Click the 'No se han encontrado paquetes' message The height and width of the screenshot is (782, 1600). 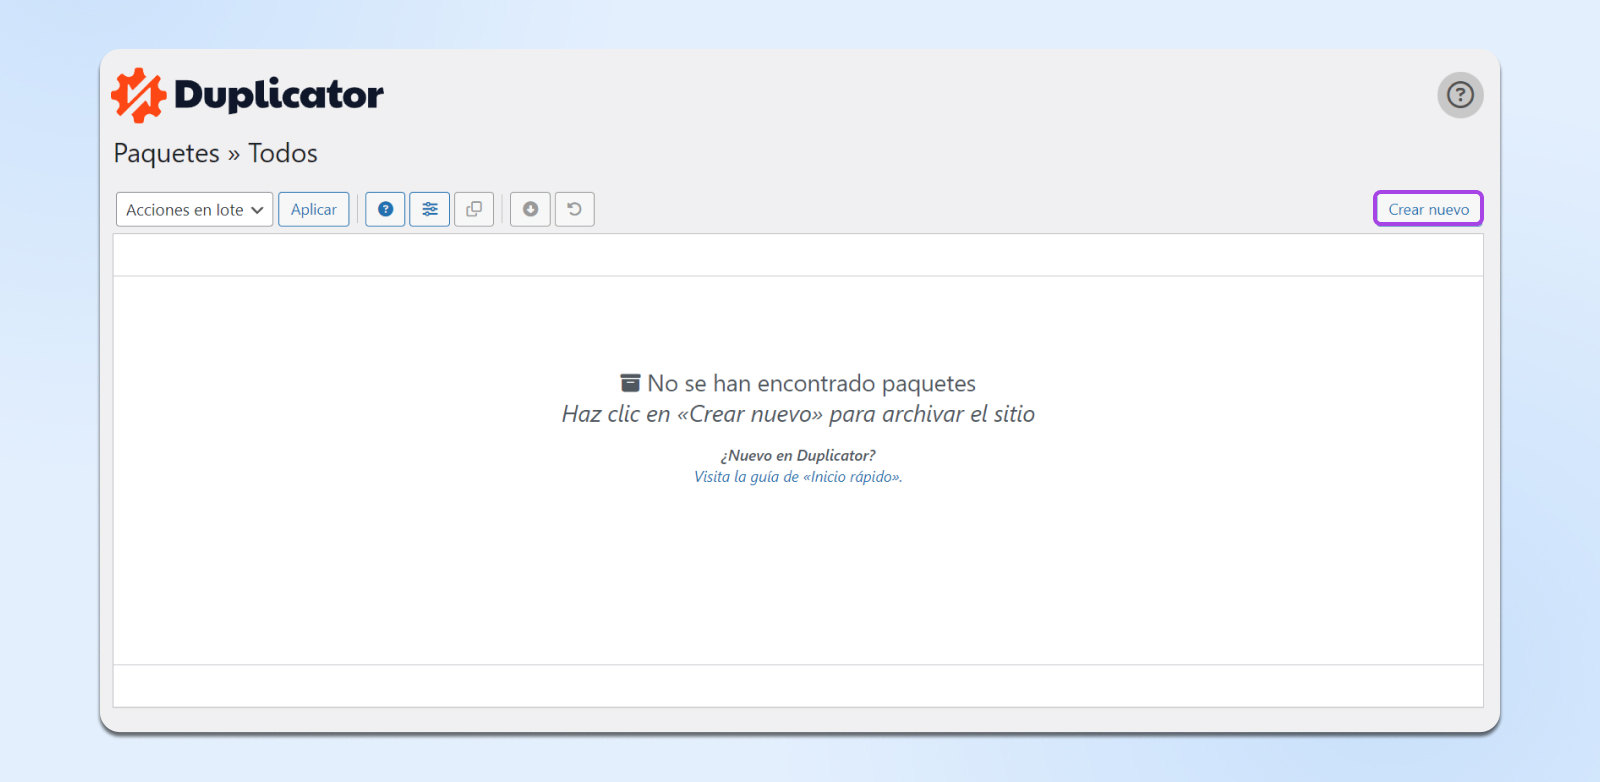(811, 383)
